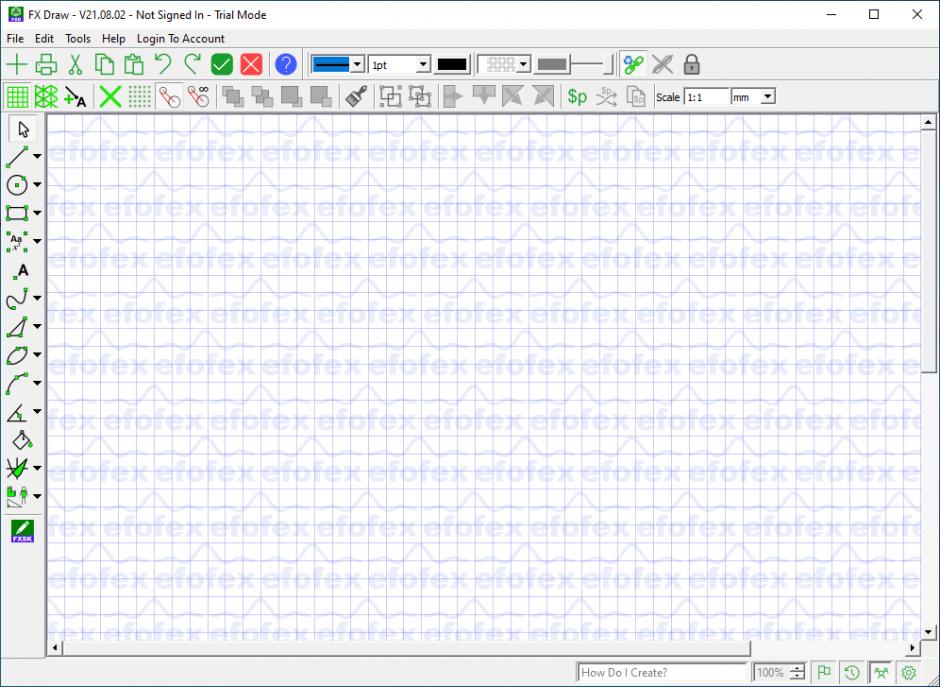
Task: Expand the line tool options arrow
Action: point(37,156)
